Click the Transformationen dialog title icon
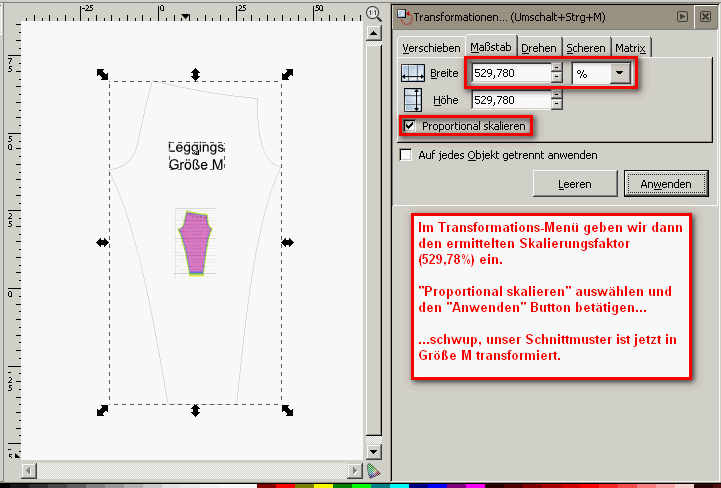Image resolution: width=721 pixels, height=488 pixels. (404, 15)
